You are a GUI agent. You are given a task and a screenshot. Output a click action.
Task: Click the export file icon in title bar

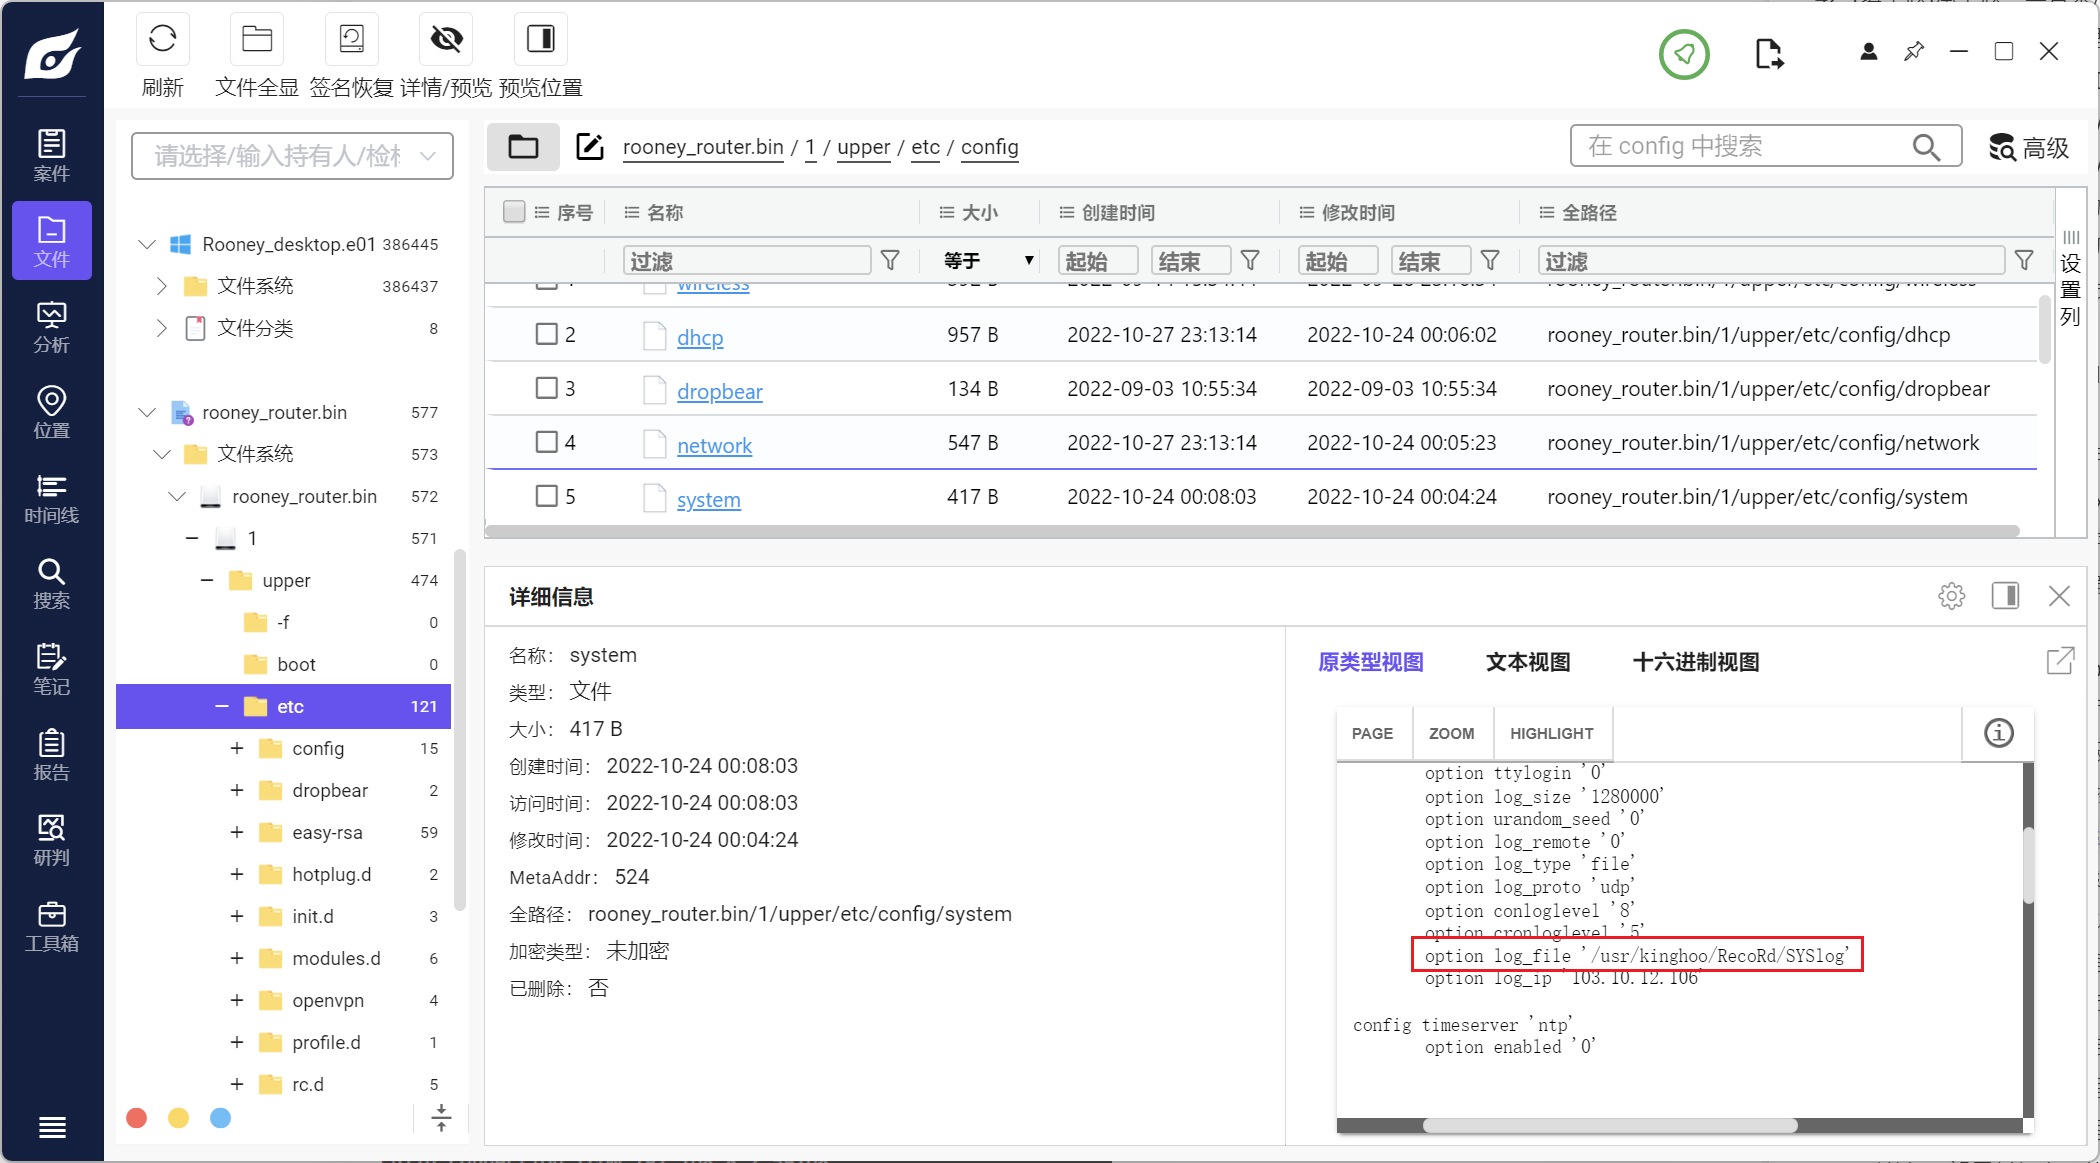(x=1768, y=53)
